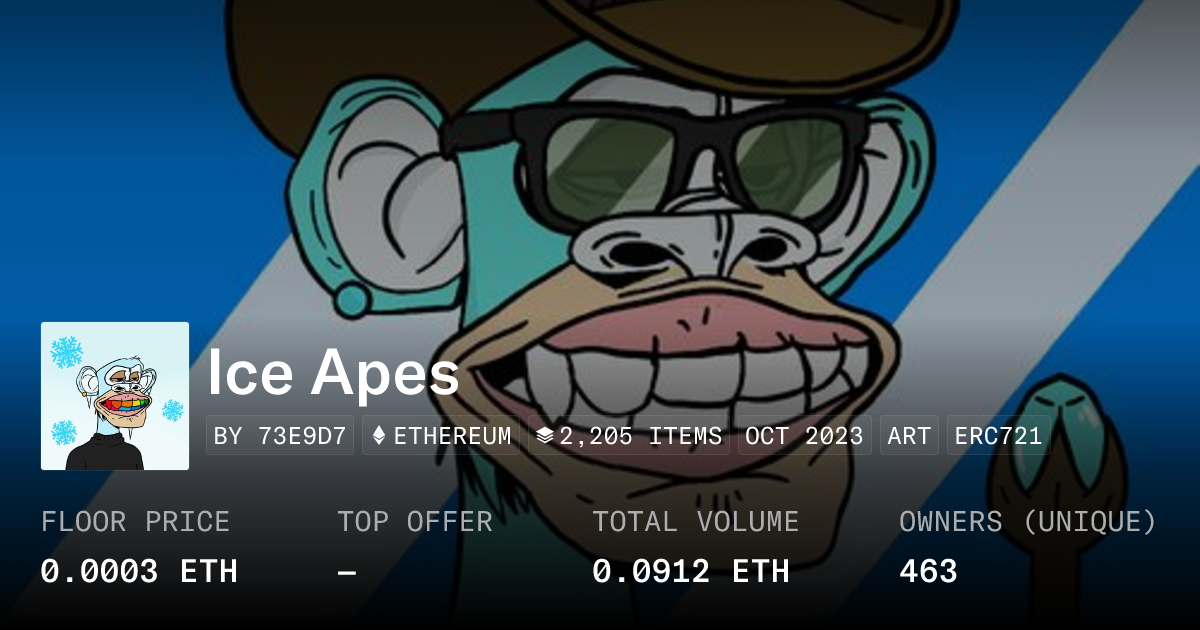This screenshot has height=630, width=1200.
Task: Click the TOP OFFER label
Action: (x=415, y=522)
